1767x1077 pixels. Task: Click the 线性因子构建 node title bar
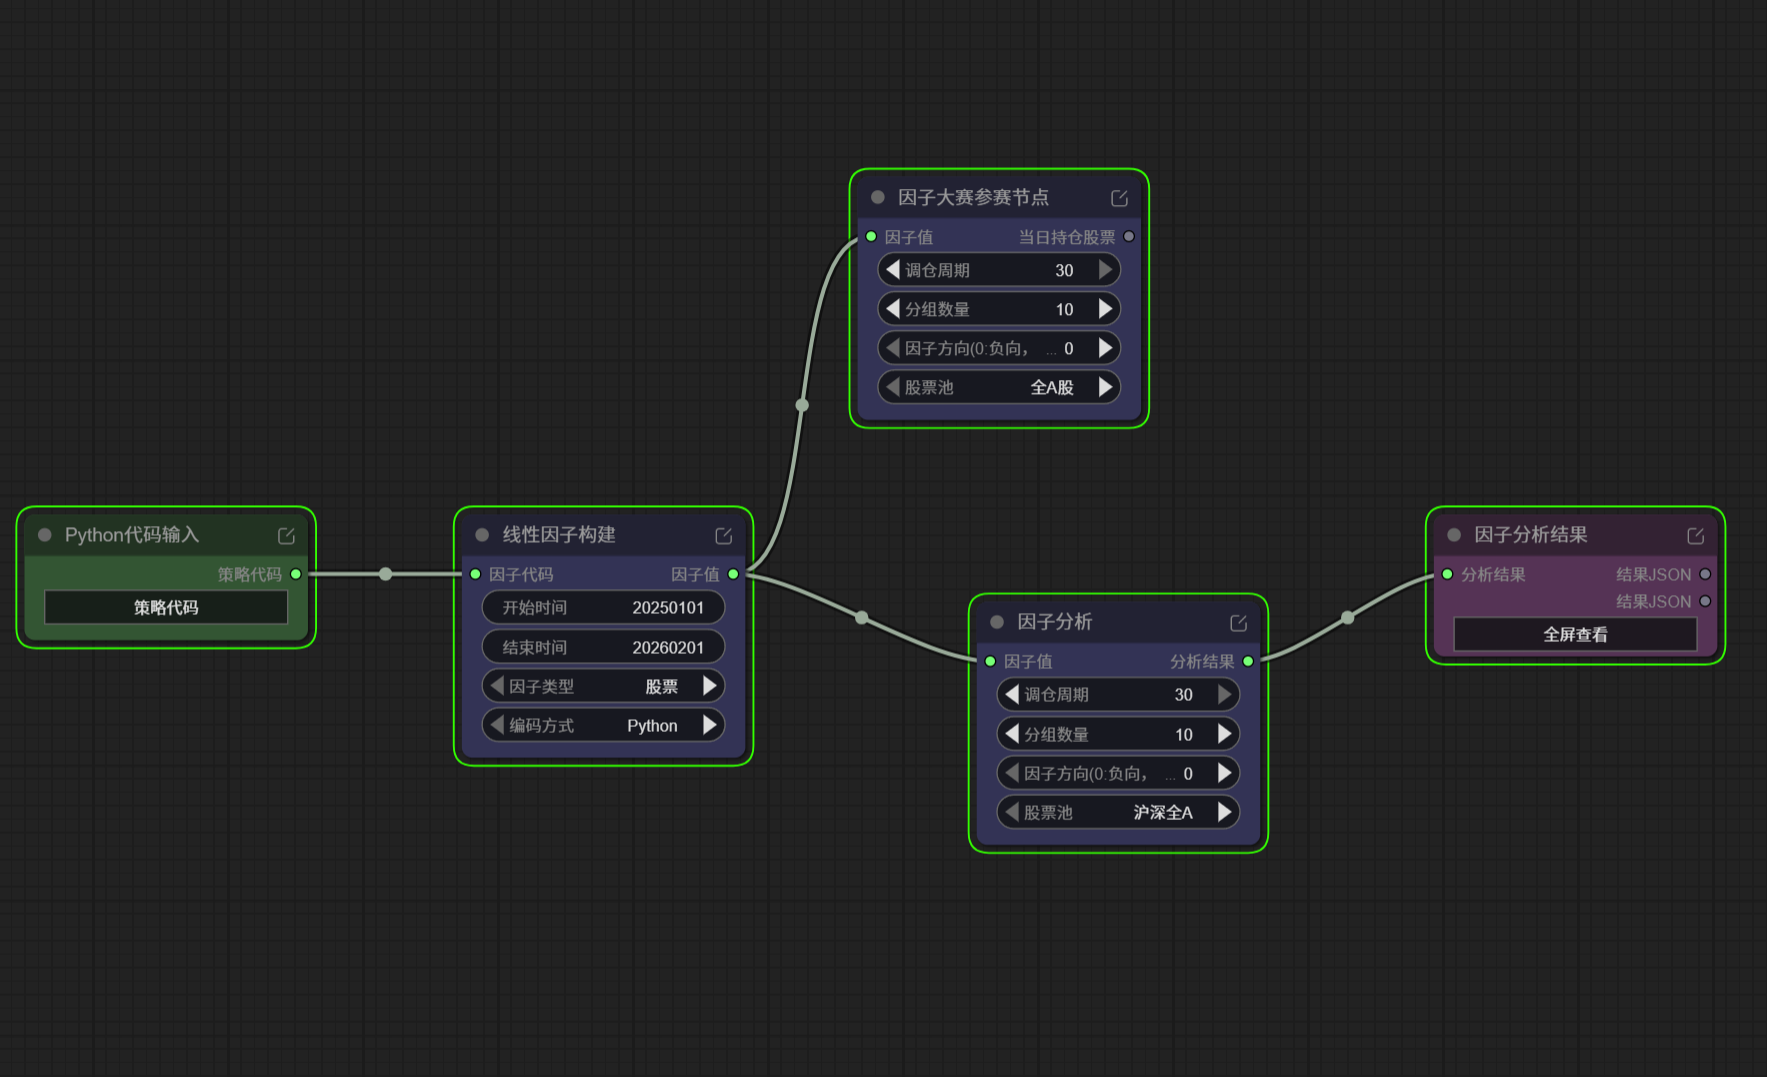point(600,535)
